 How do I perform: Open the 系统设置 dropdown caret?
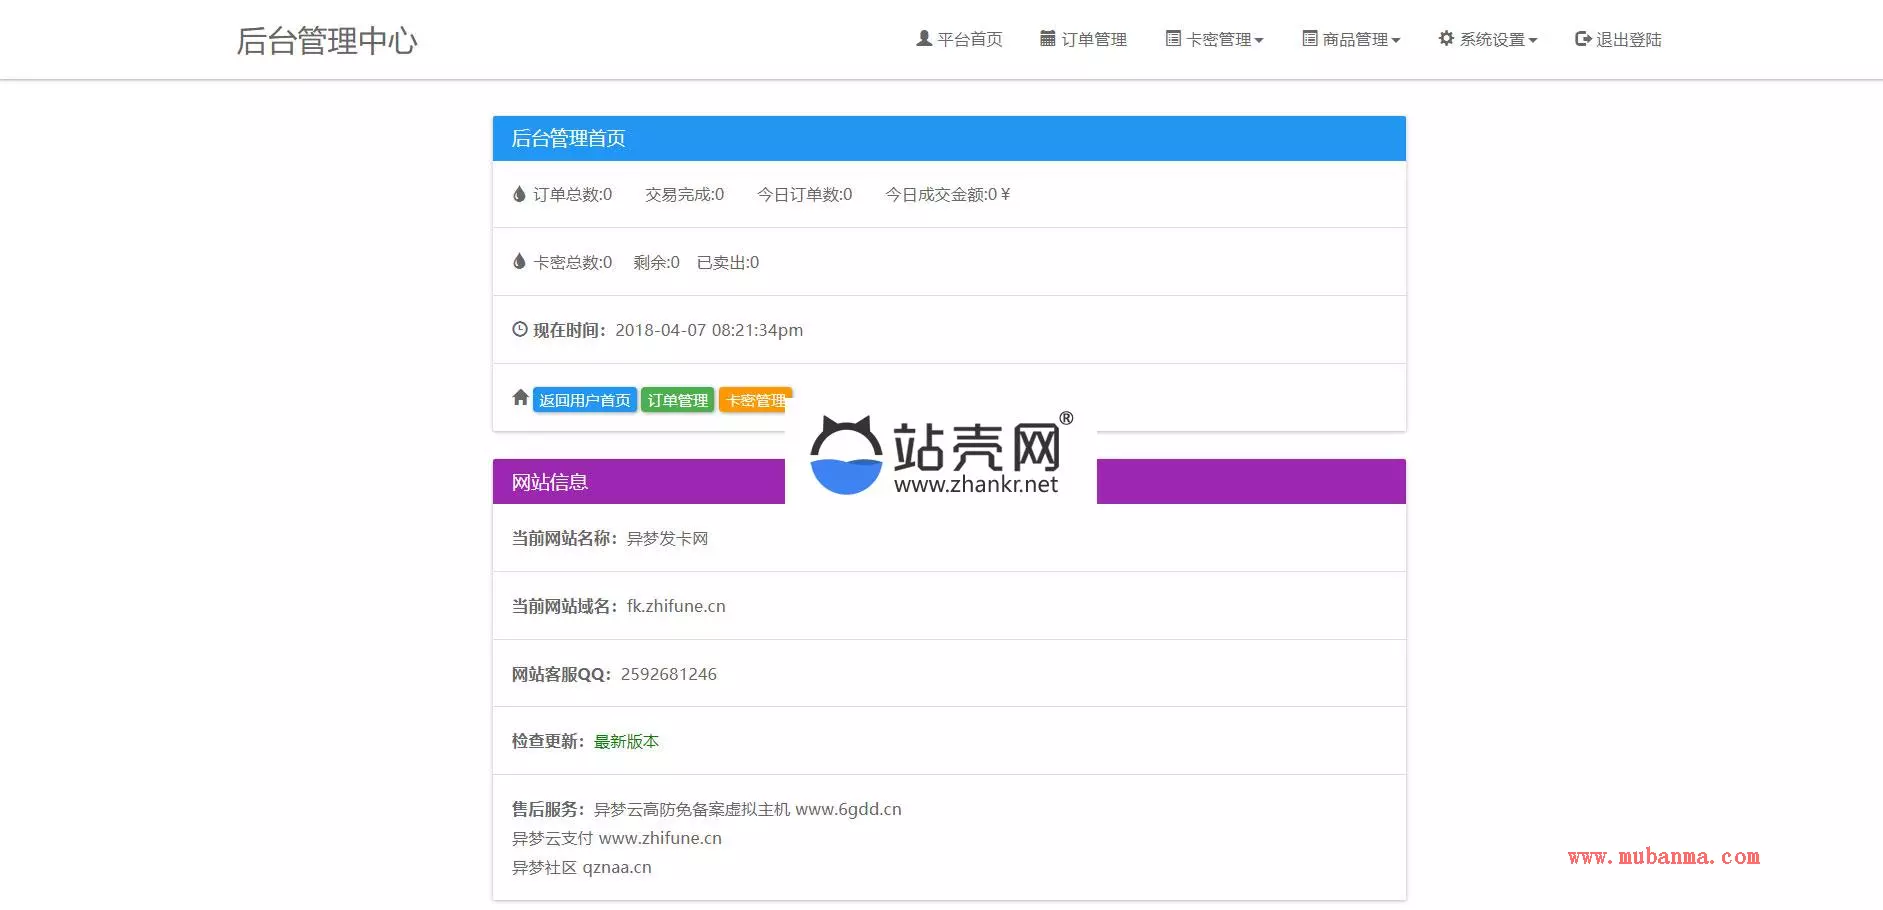[1533, 41]
